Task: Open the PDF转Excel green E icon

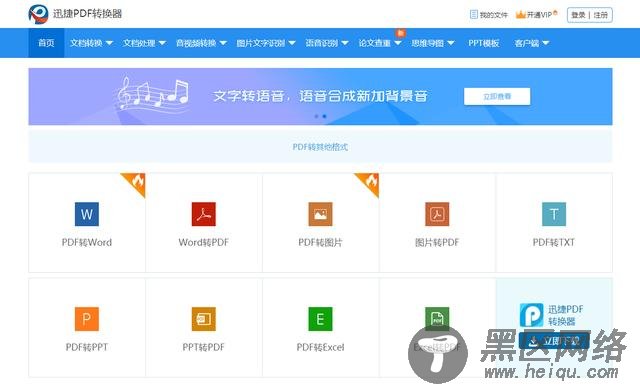Action: coord(320,319)
